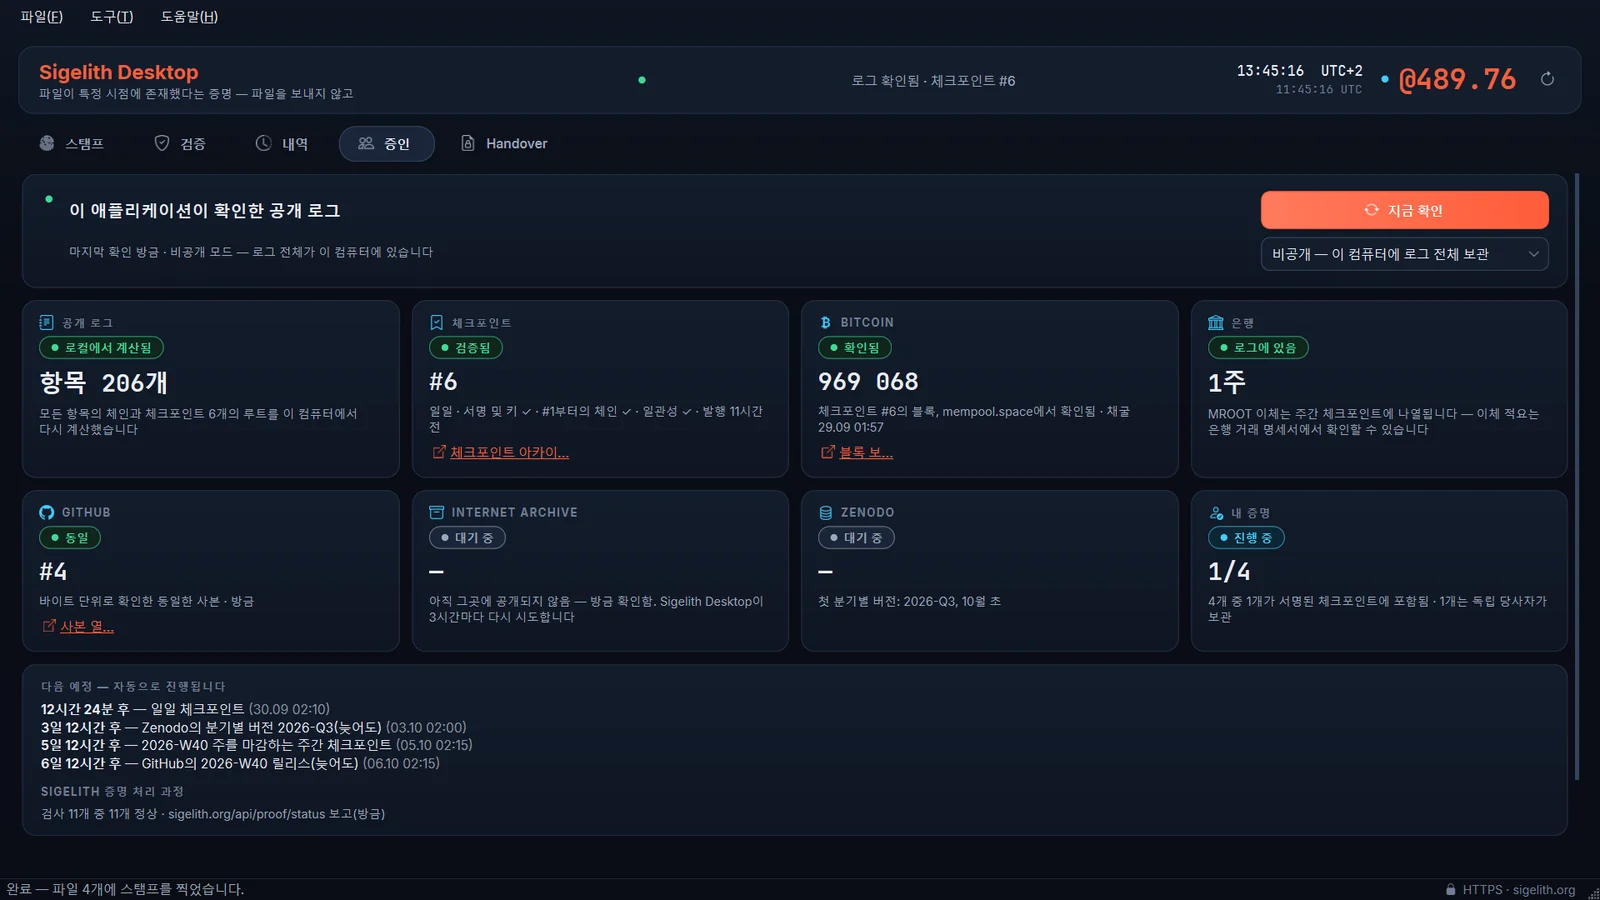Click the 로그 확인됨 · 체크포인트 #6 status text
Image resolution: width=1600 pixels, height=900 pixels.
tap(933, 81)
